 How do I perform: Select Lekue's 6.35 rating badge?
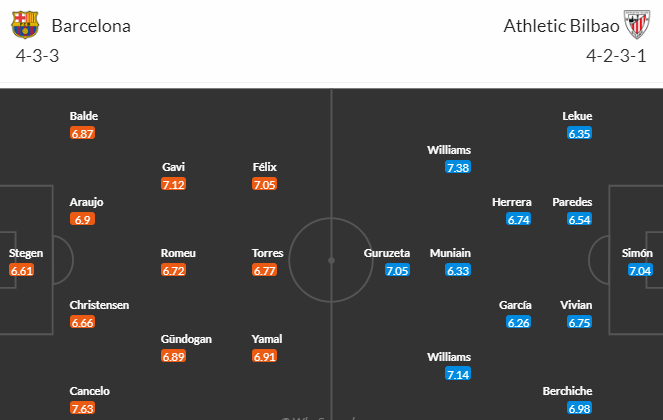pyautogui.click(x=579, y=134)
